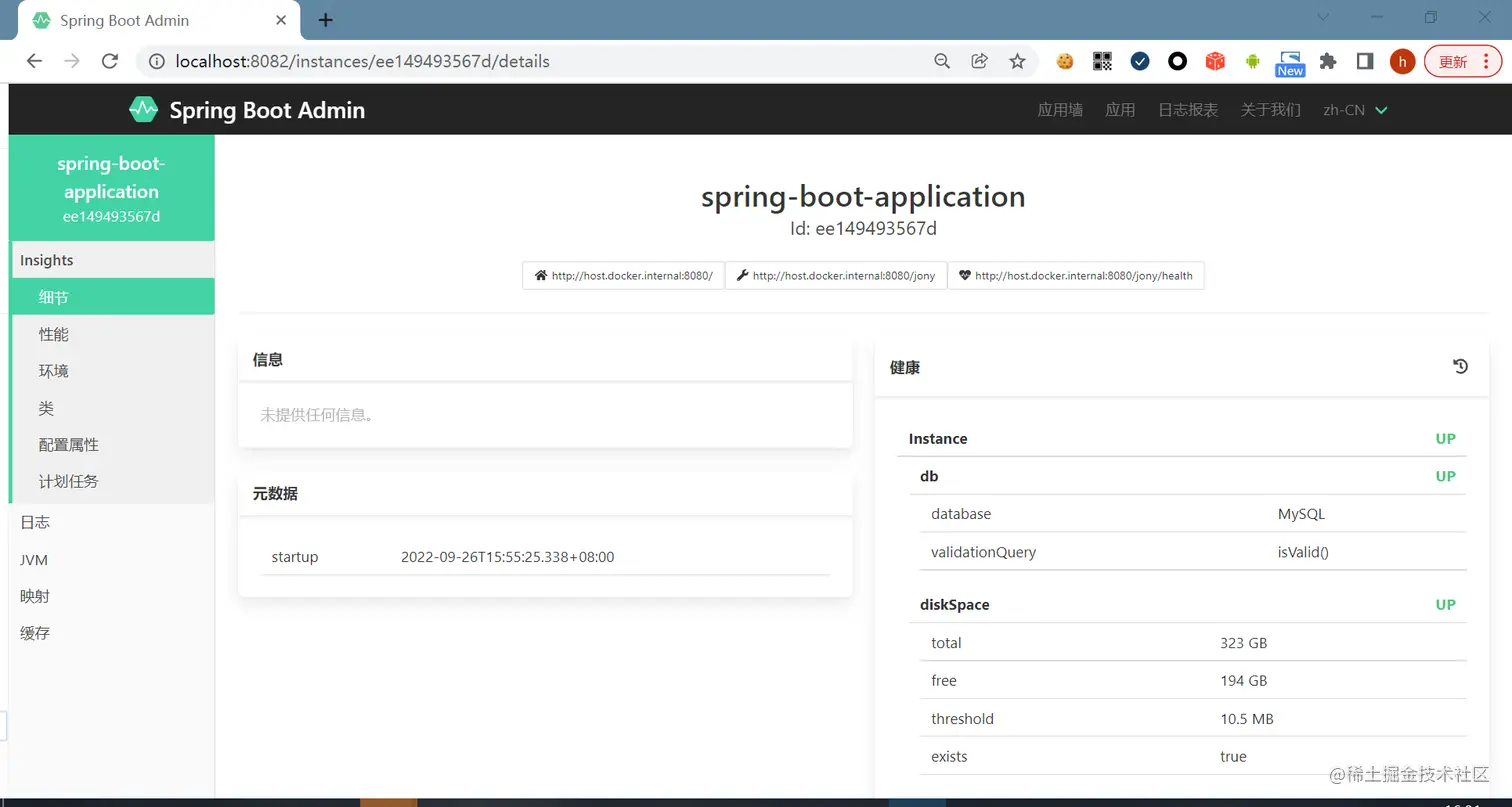
Task: Toggle the browser side panel icon
Action: 1365,61
